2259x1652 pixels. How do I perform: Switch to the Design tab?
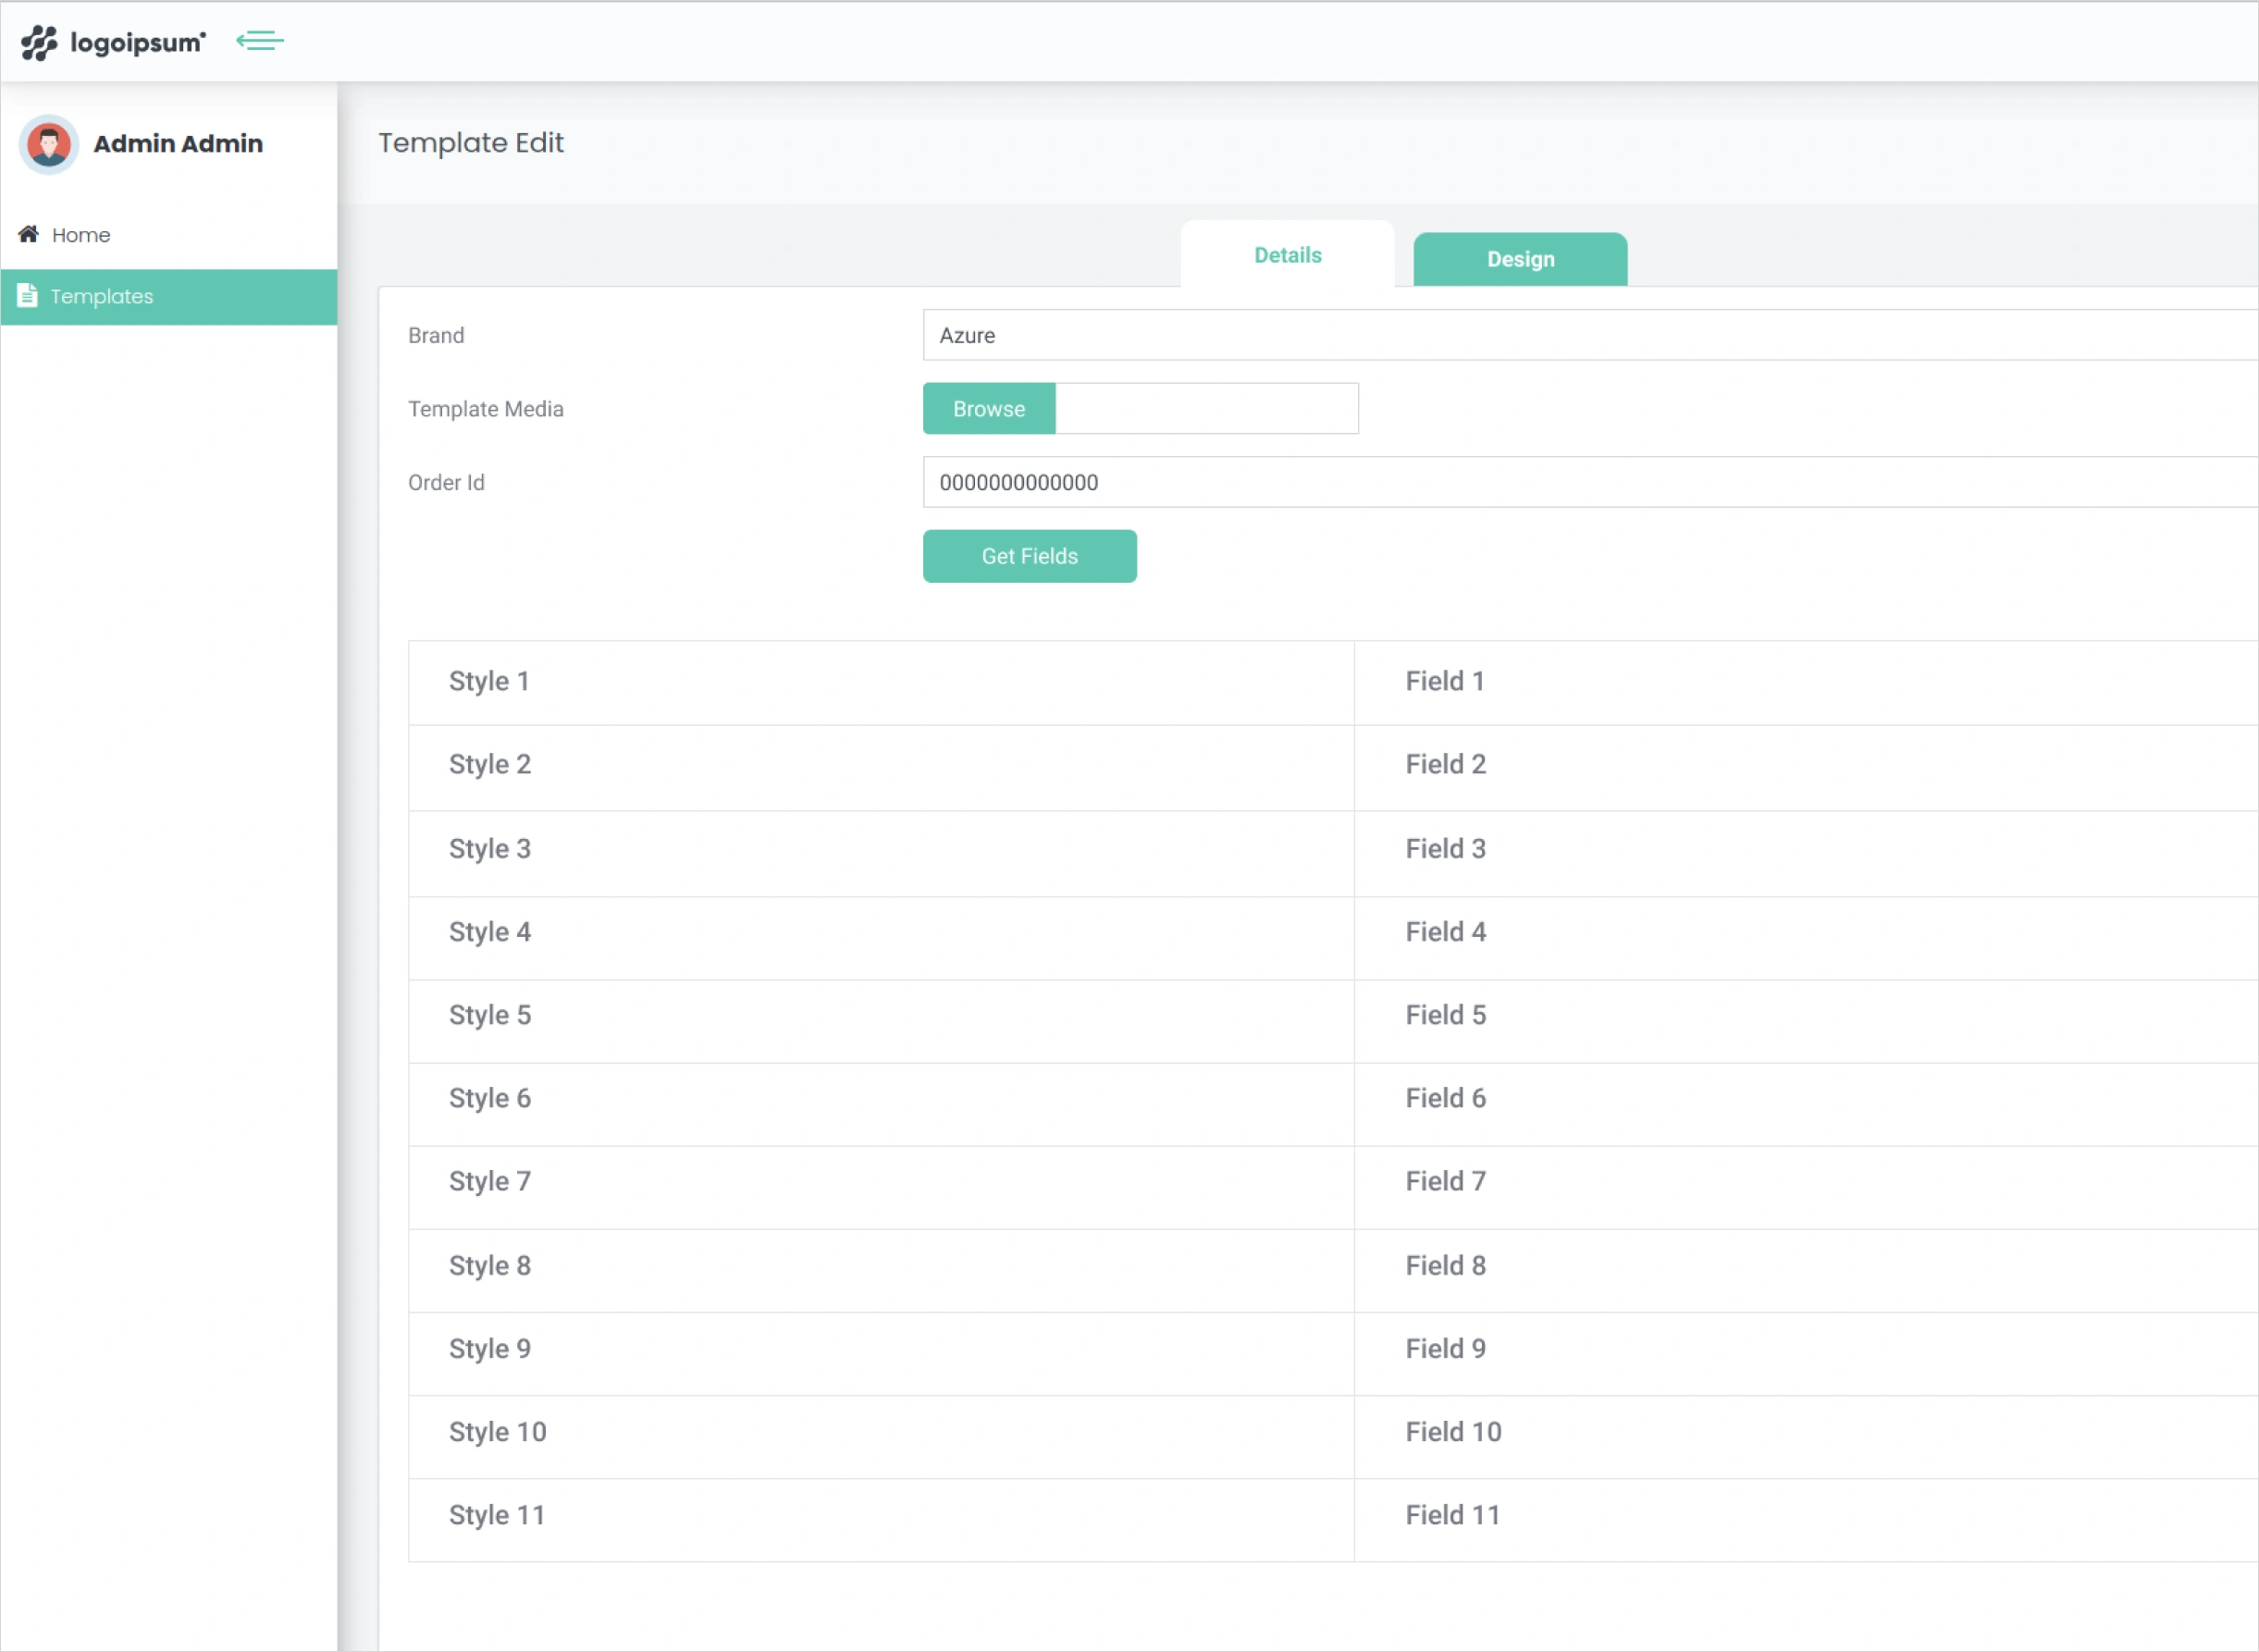[x=1520, y=260]
